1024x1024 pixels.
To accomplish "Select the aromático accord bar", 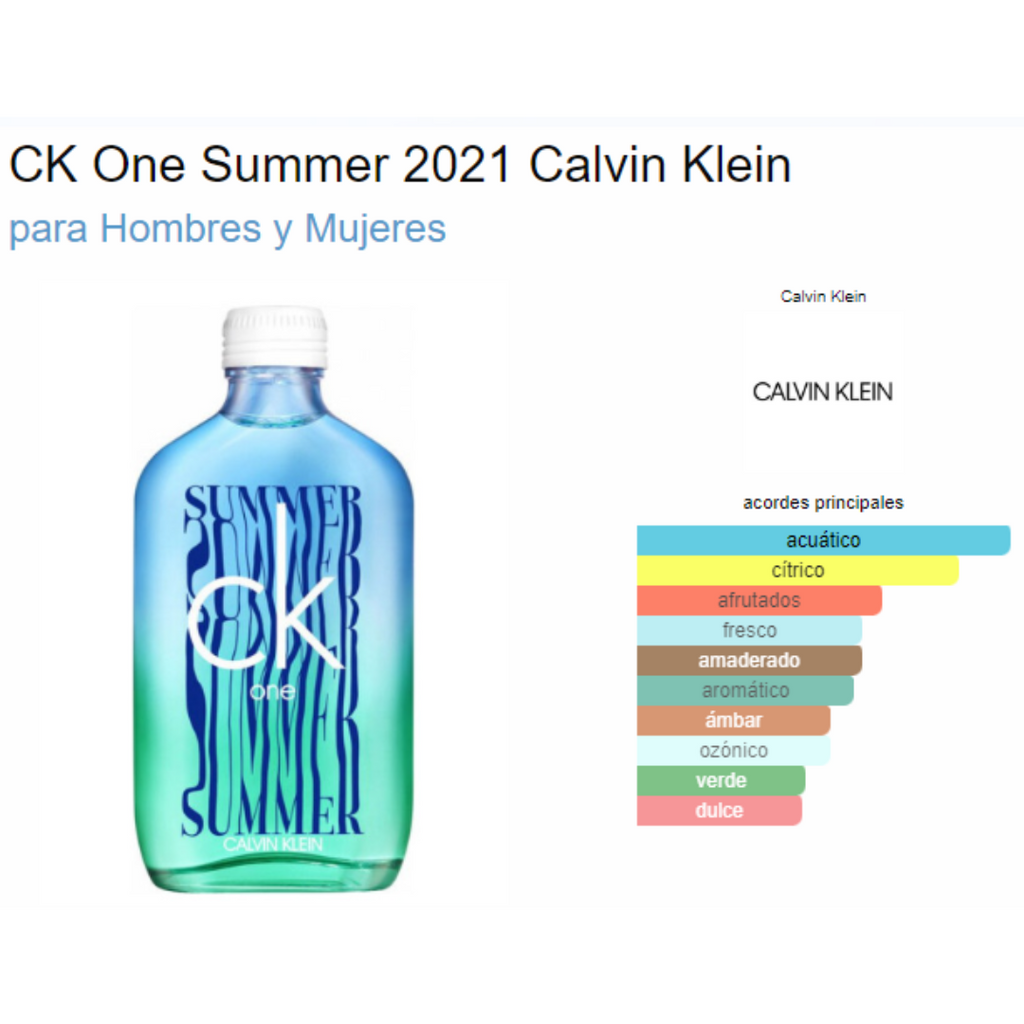I will pos(745,690).
